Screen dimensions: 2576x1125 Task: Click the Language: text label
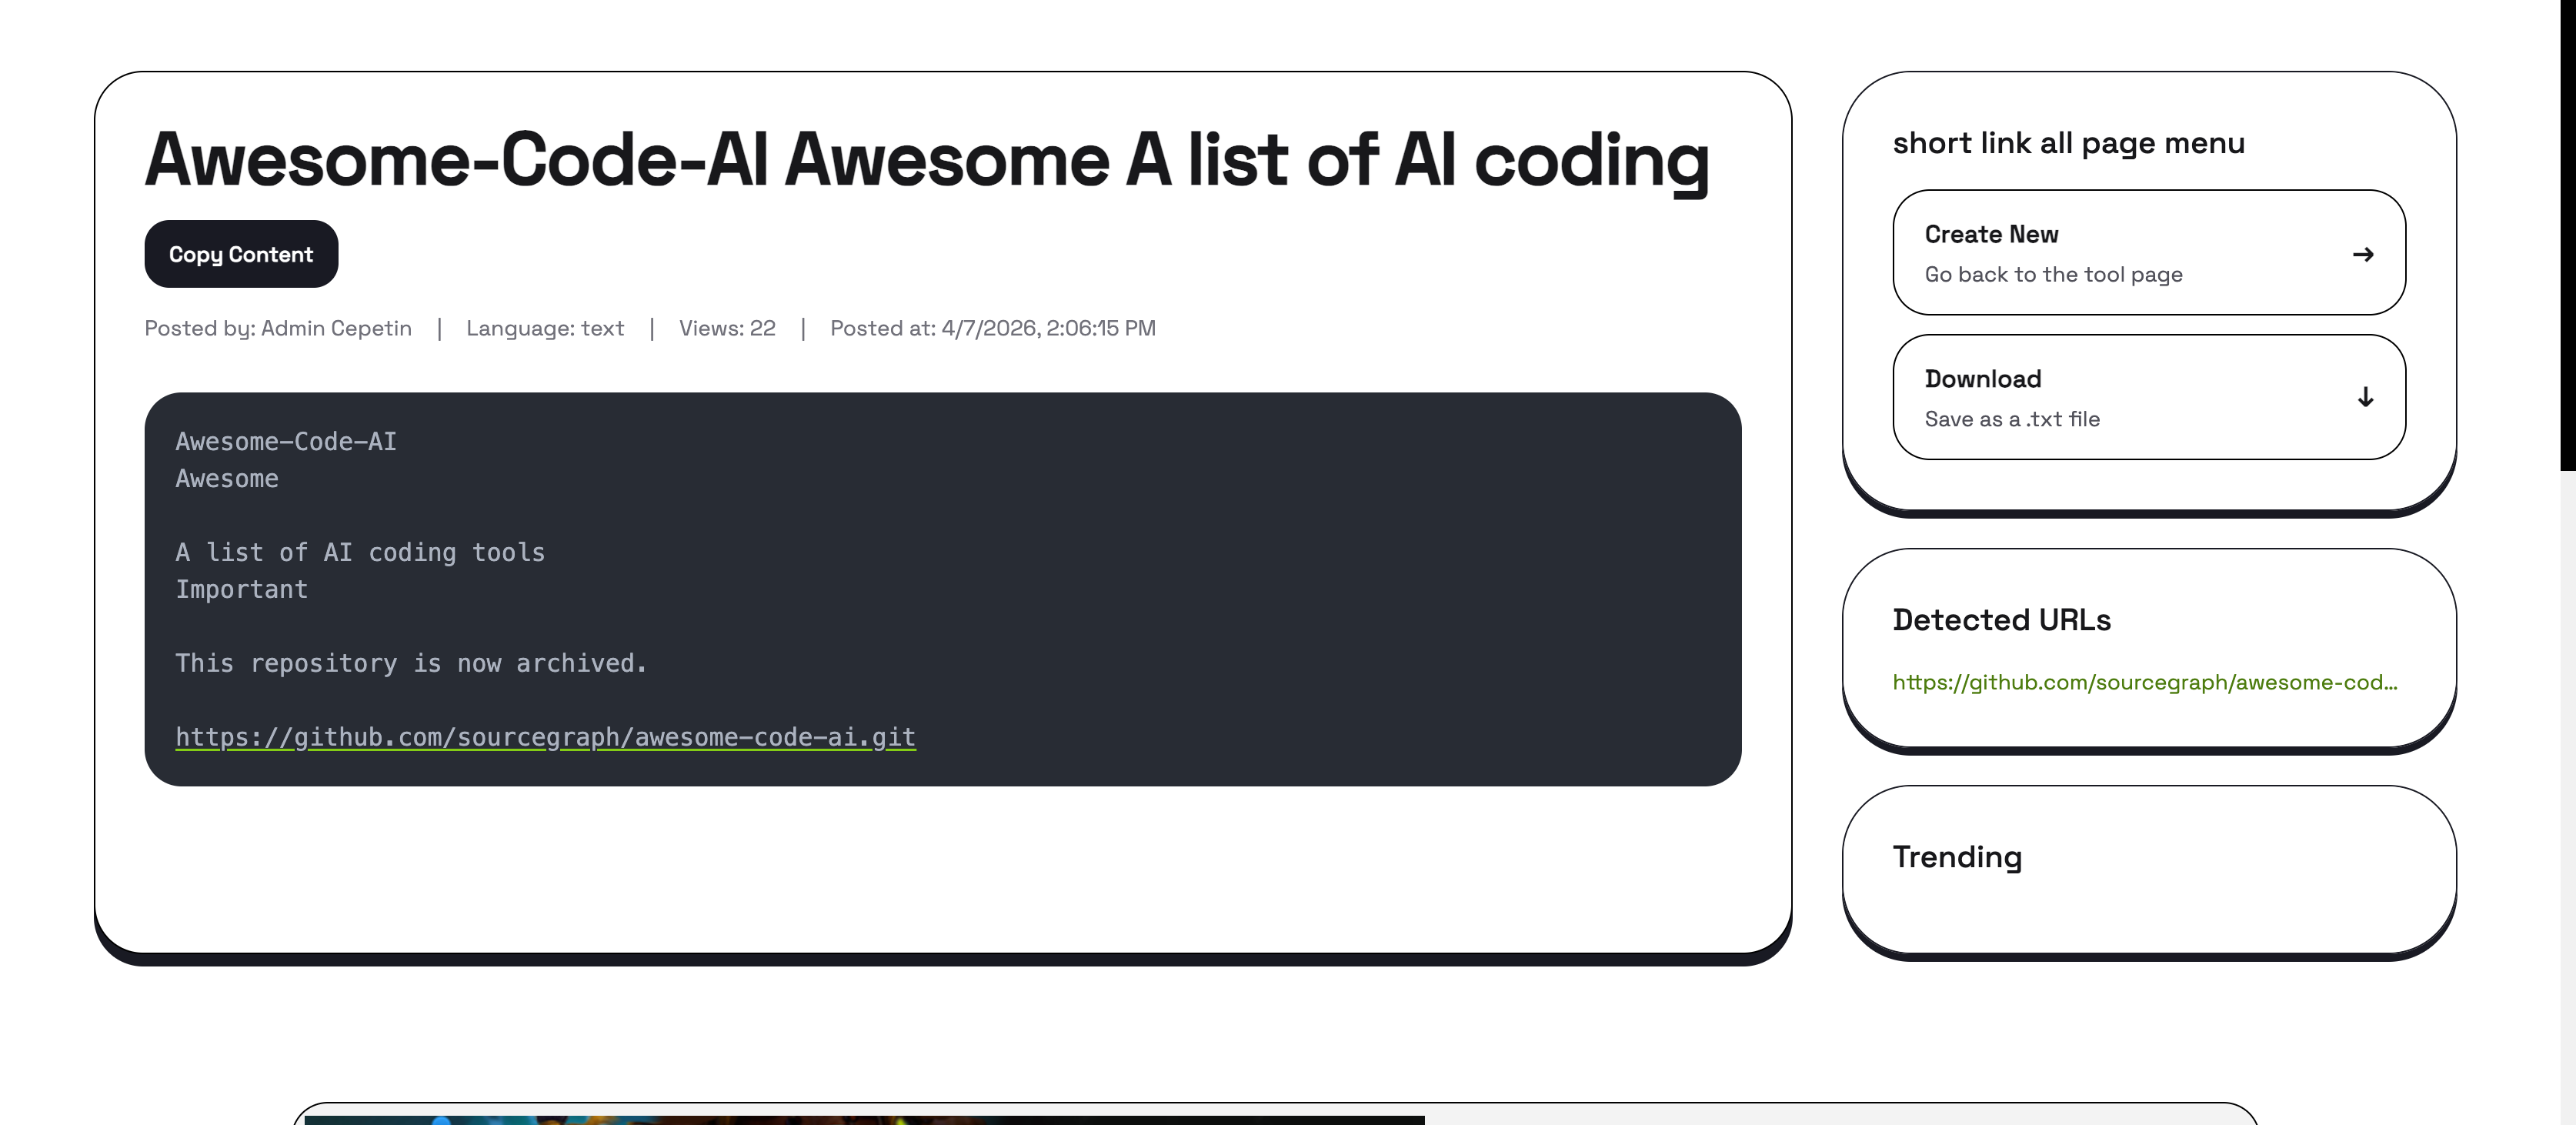[x=545, y=328]
